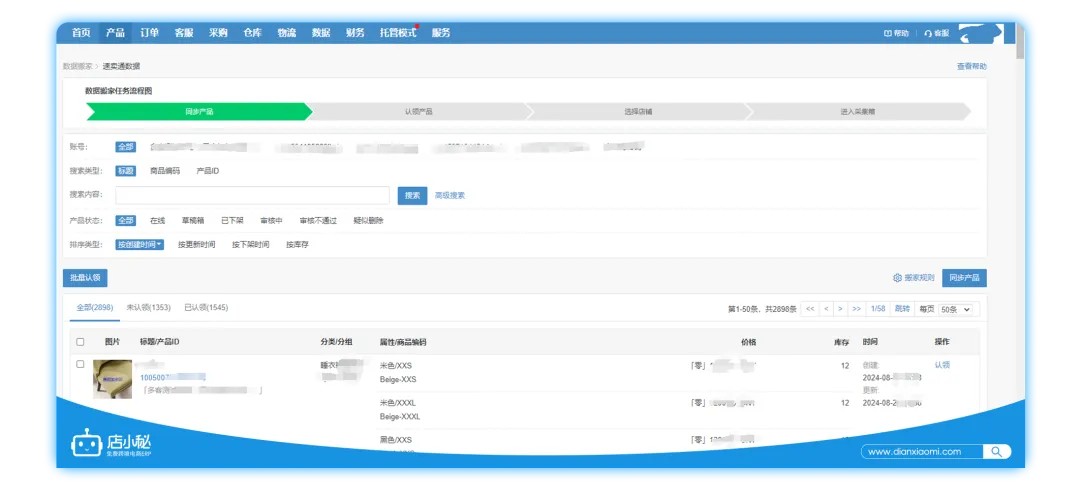The height and width of the screenshot is (498, 1080).
Task: Open the 数据 navigation menu
Action: [x=321, y=32]
